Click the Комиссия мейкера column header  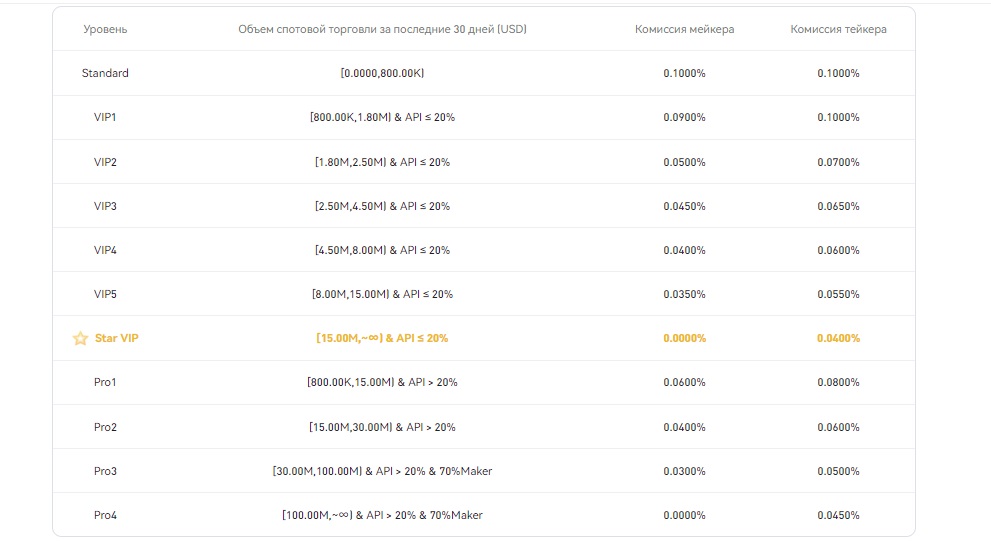(x=684, y=29)
